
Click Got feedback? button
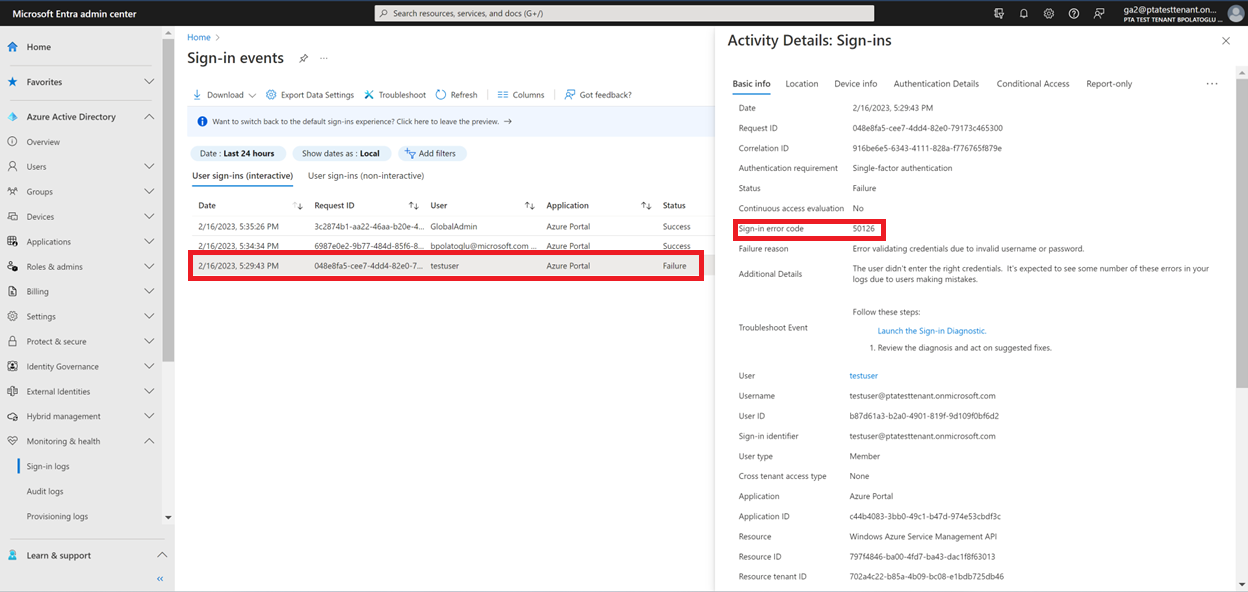click(x=598, y=95)
